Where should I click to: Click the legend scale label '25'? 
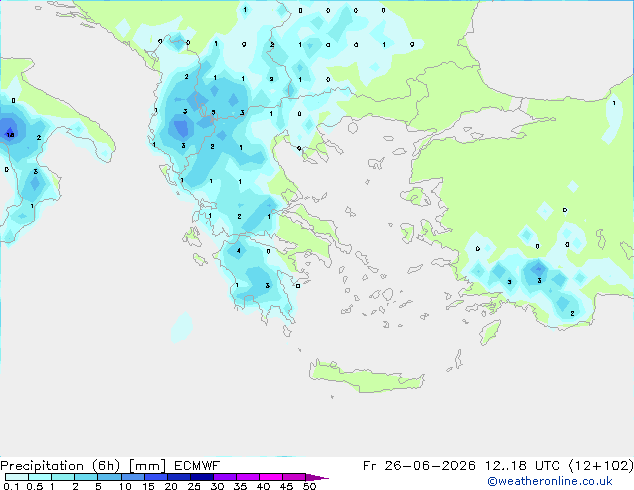194,486
